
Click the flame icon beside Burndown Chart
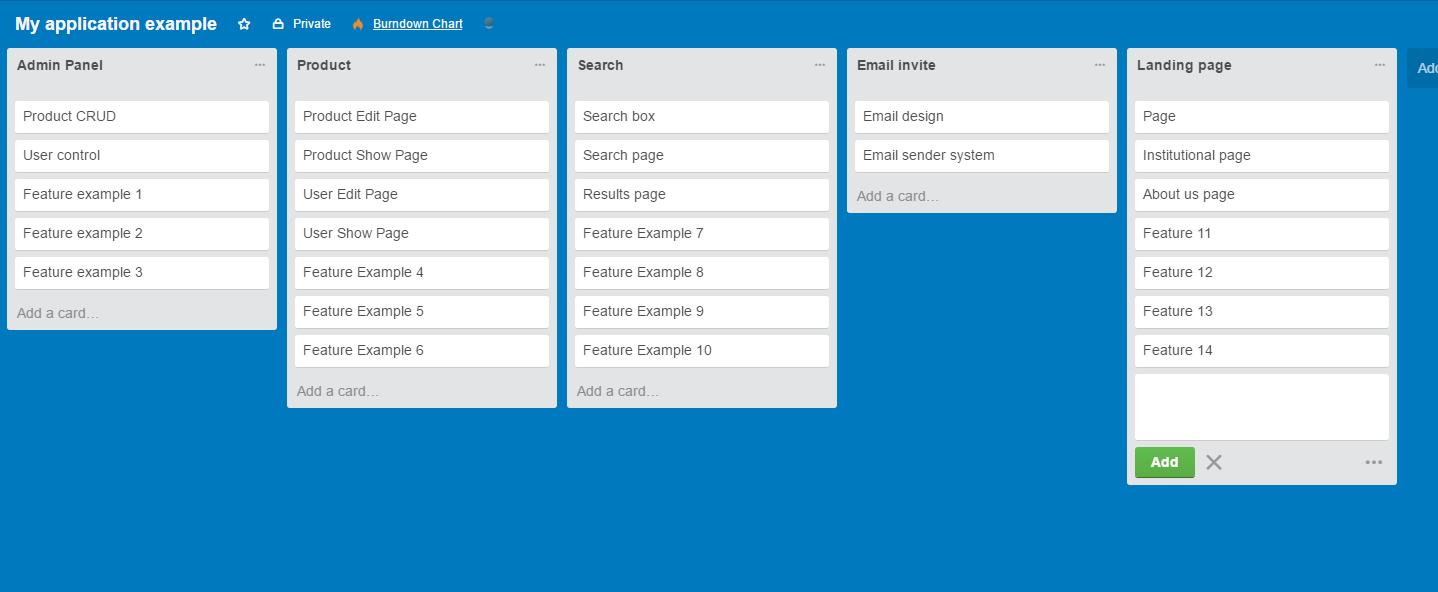click(358, 24)
